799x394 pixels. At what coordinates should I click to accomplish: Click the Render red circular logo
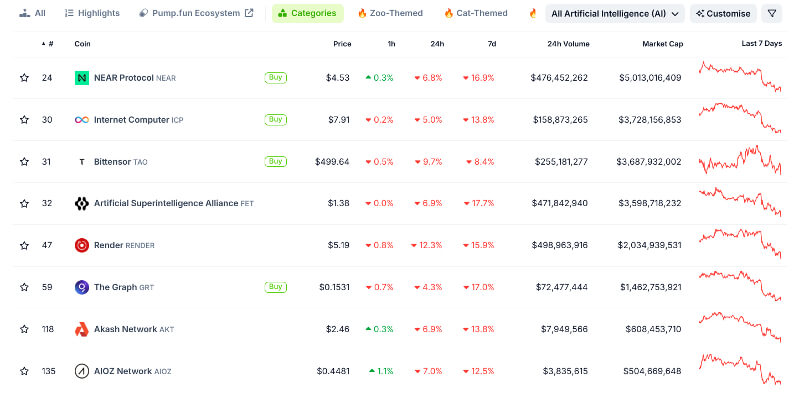tap(82, 245)
